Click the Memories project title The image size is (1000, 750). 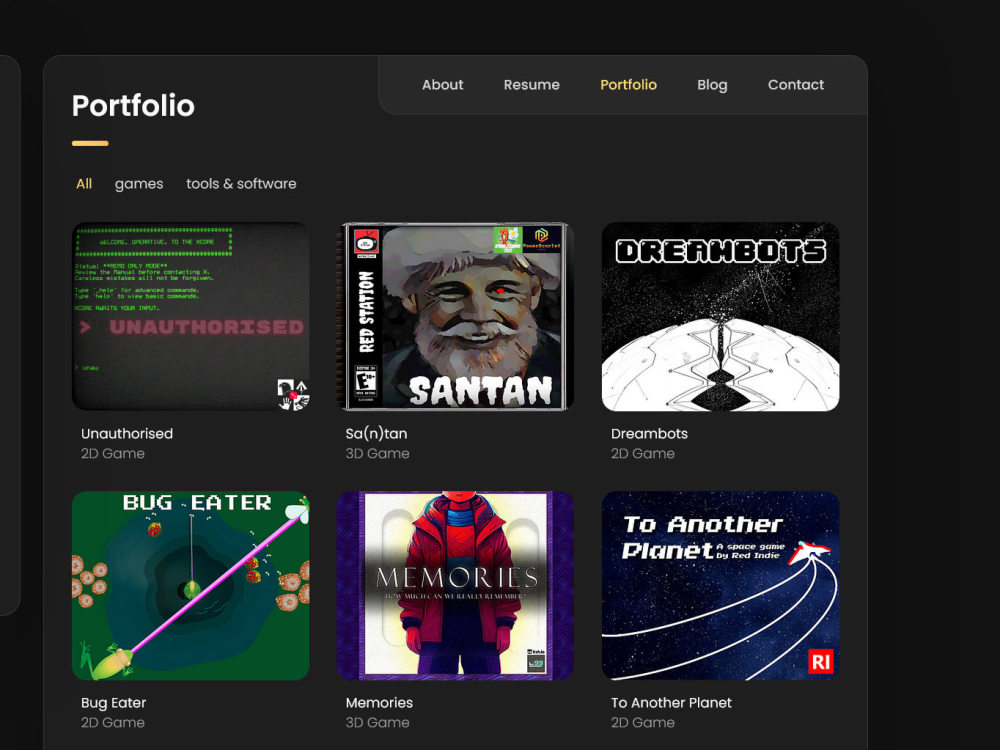pyautogui.click(x=379, y=703)
